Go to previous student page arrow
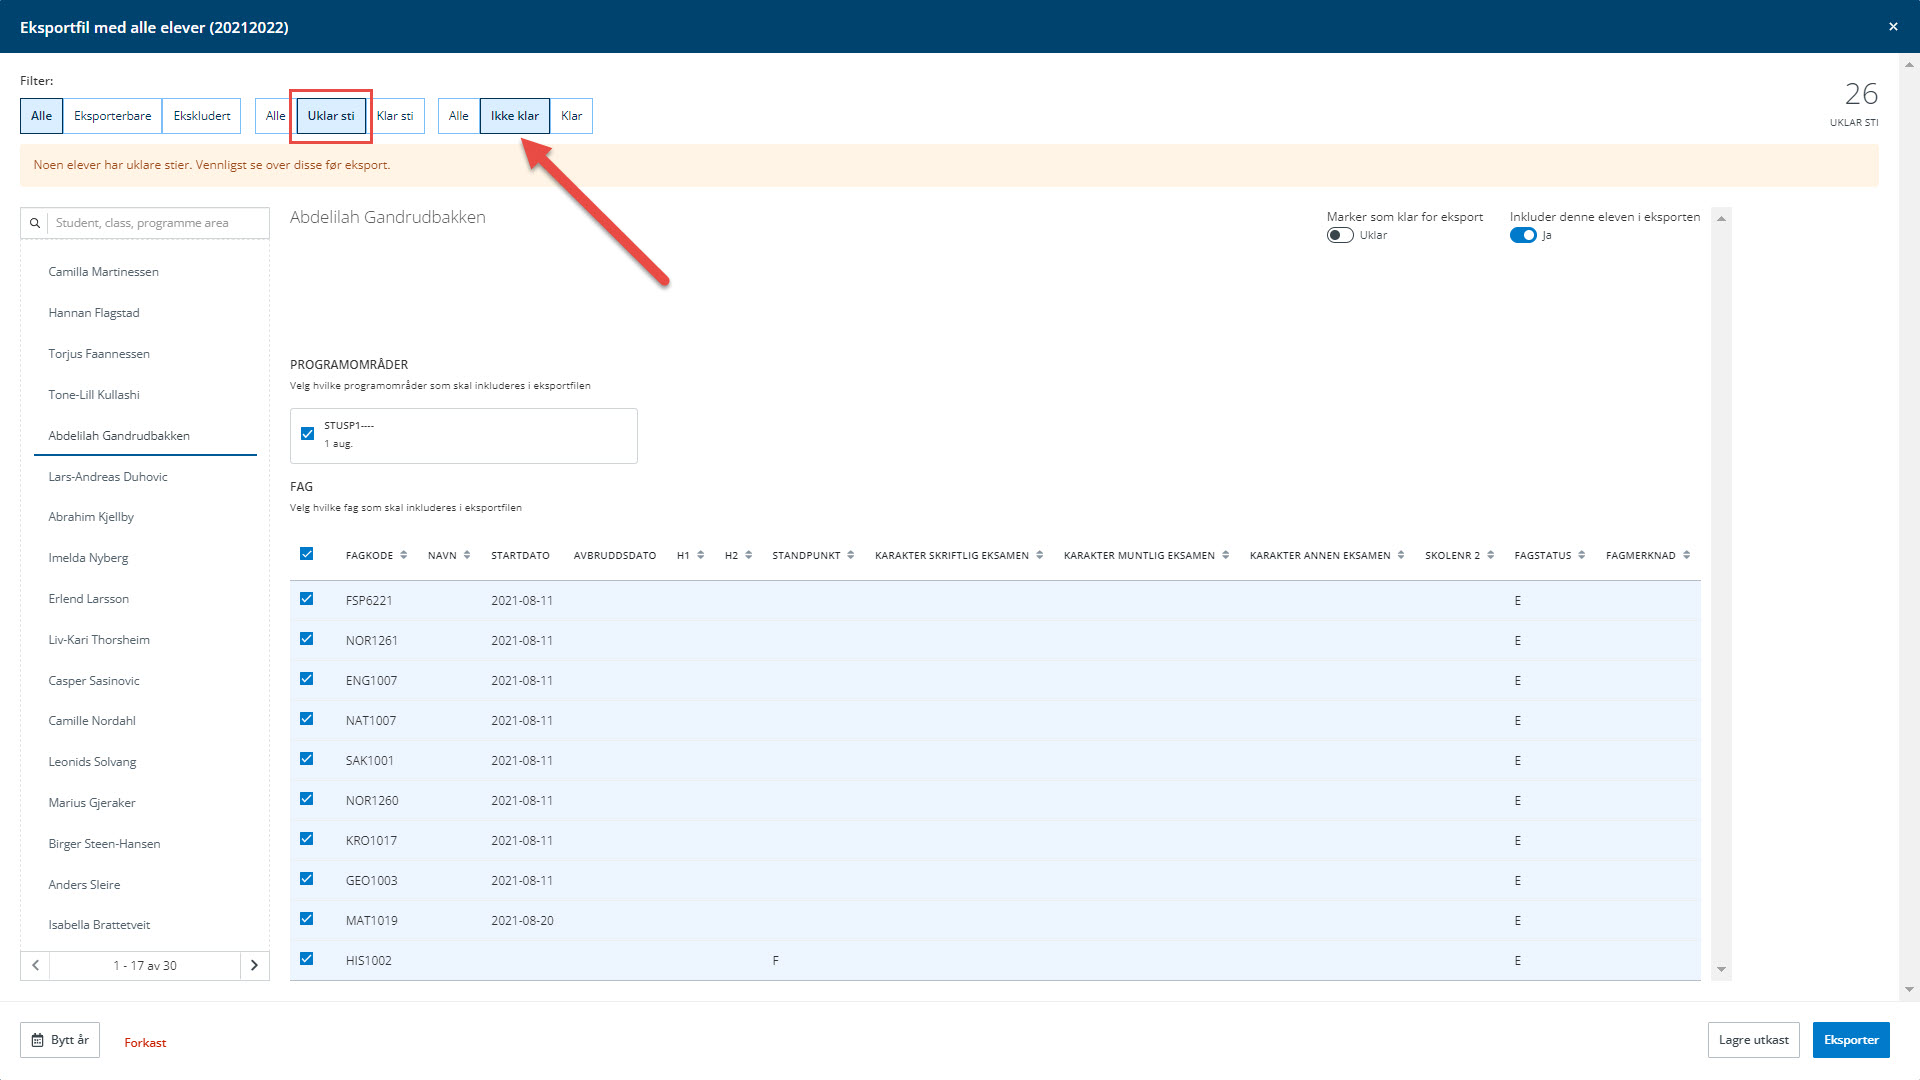The image size is (1920, 1080). pos(35,965)
